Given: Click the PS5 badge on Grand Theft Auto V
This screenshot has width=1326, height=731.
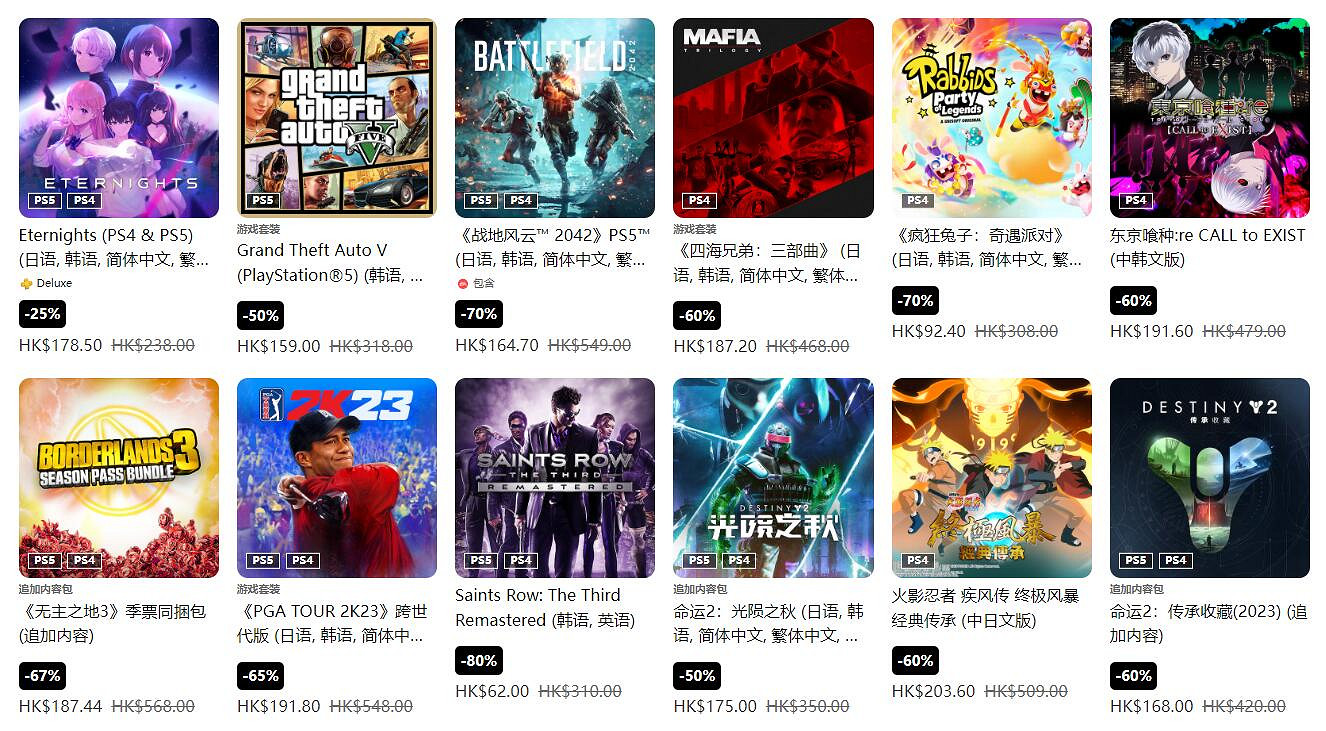Looking at the screenshot, I should coord(263,200).
